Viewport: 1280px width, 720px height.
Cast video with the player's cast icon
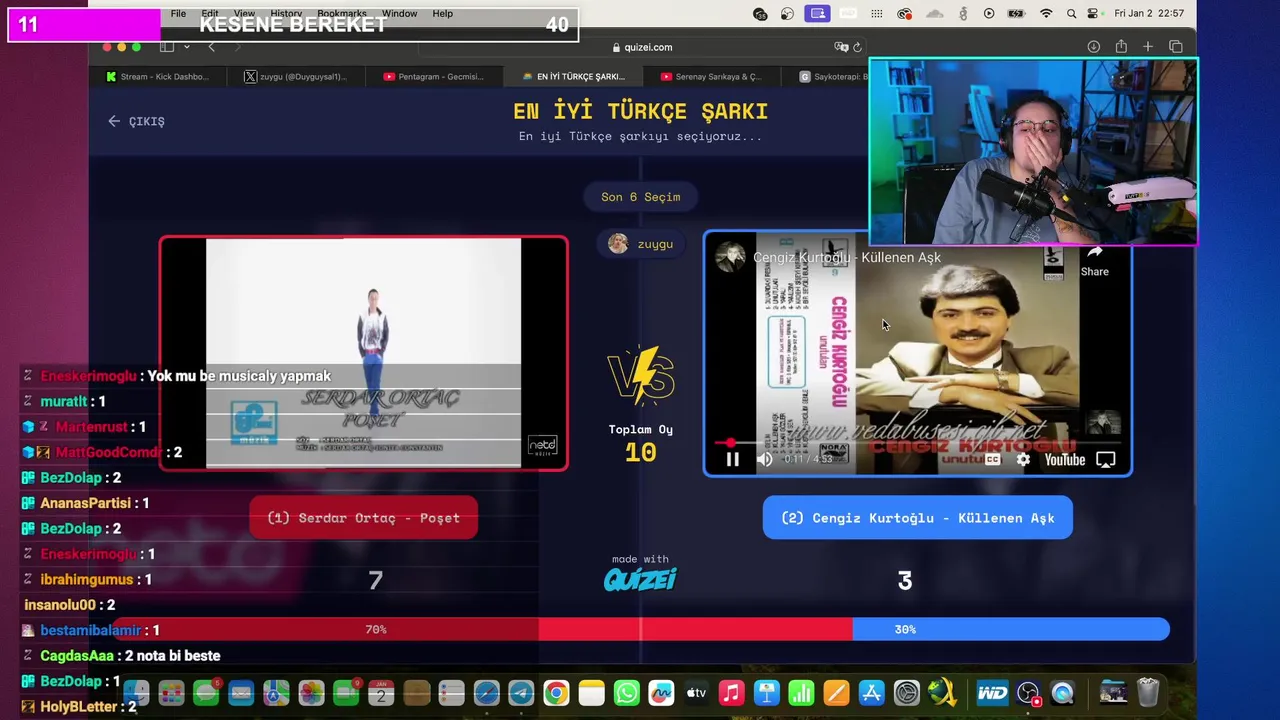click(1106, 459)
